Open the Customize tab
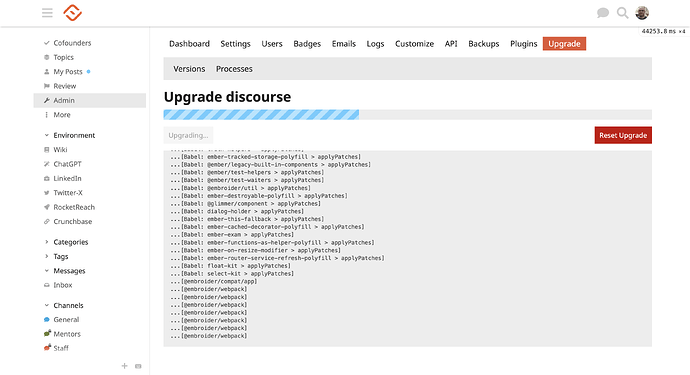Viewport: 690px width, 375px height. [415, 44]
